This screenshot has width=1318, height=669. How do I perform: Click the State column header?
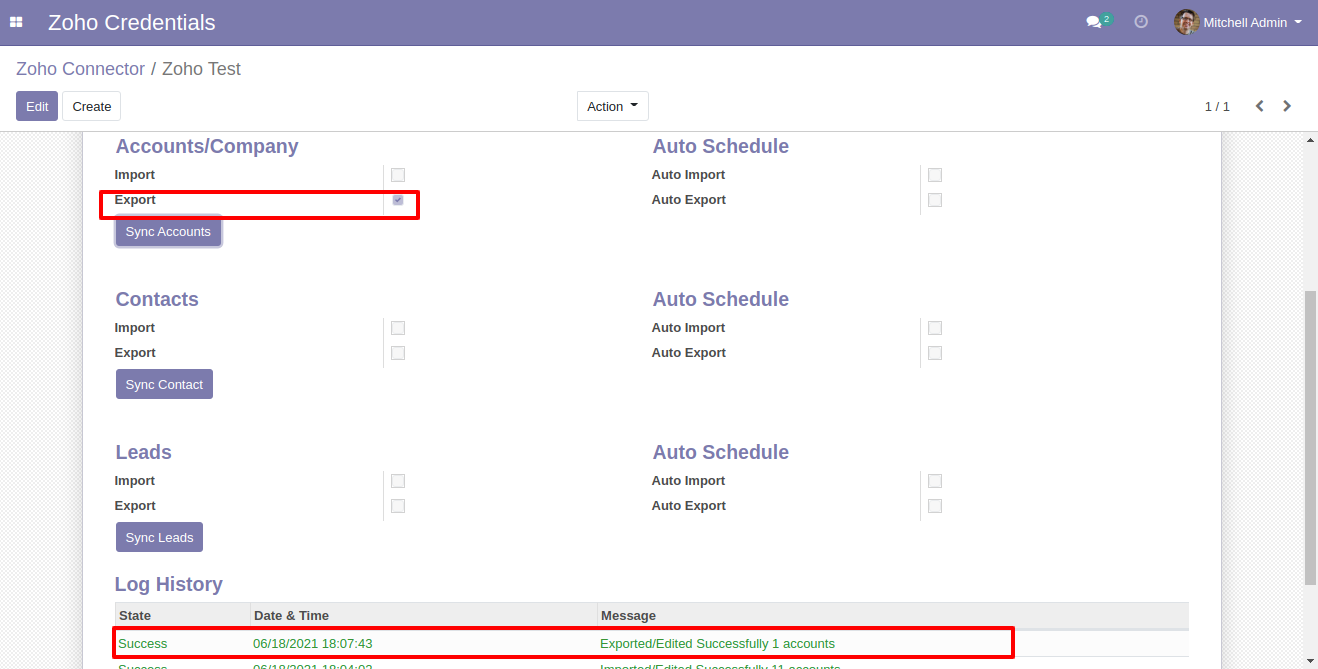tap(182, 615)
